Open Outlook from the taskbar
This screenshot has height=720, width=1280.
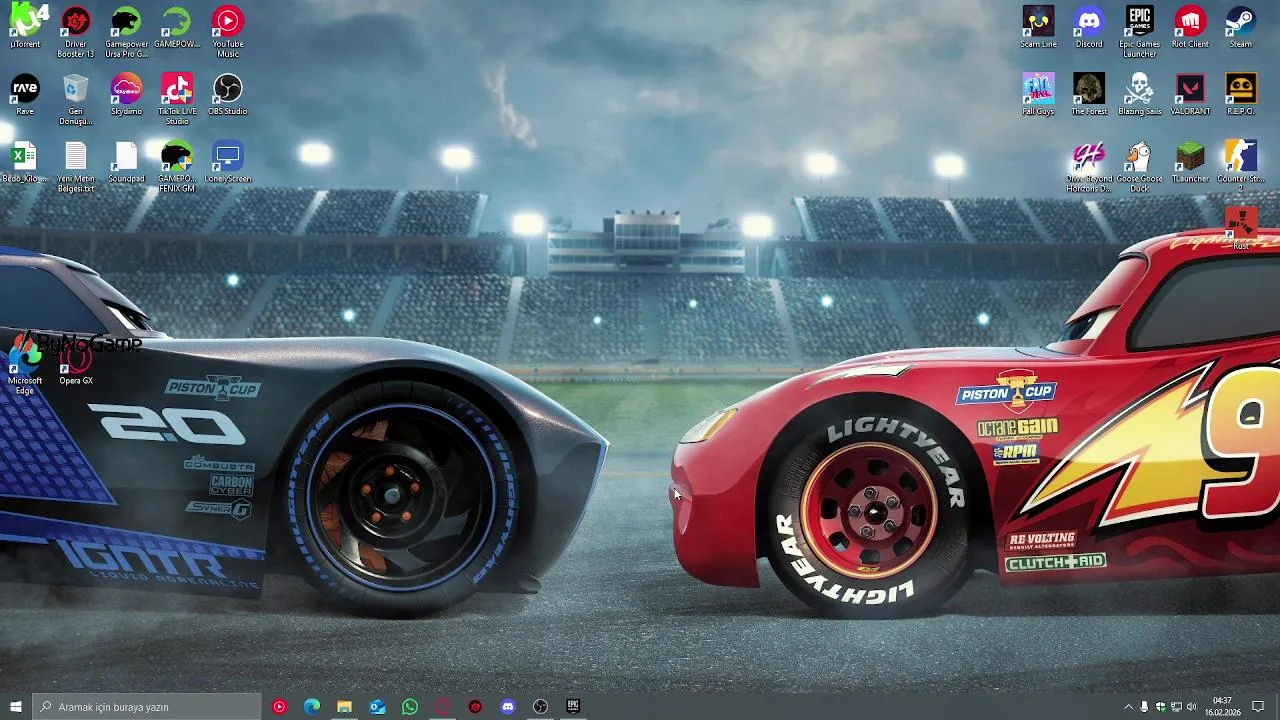click(377, 707)
